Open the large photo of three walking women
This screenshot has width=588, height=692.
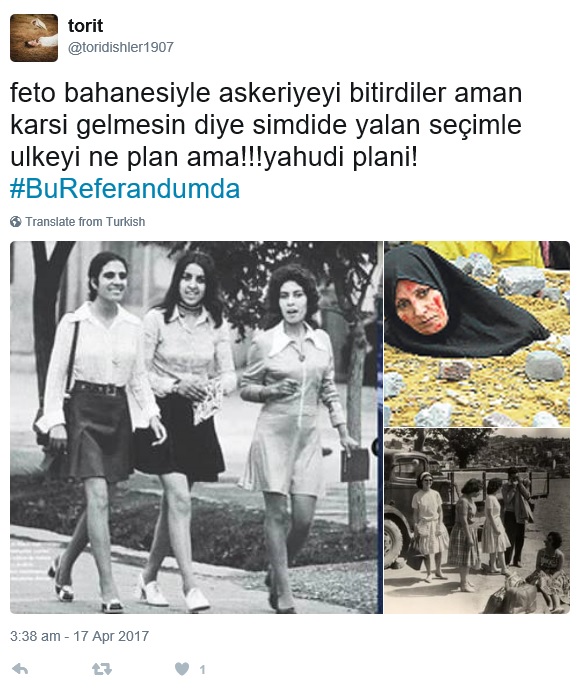pos(196,427)
